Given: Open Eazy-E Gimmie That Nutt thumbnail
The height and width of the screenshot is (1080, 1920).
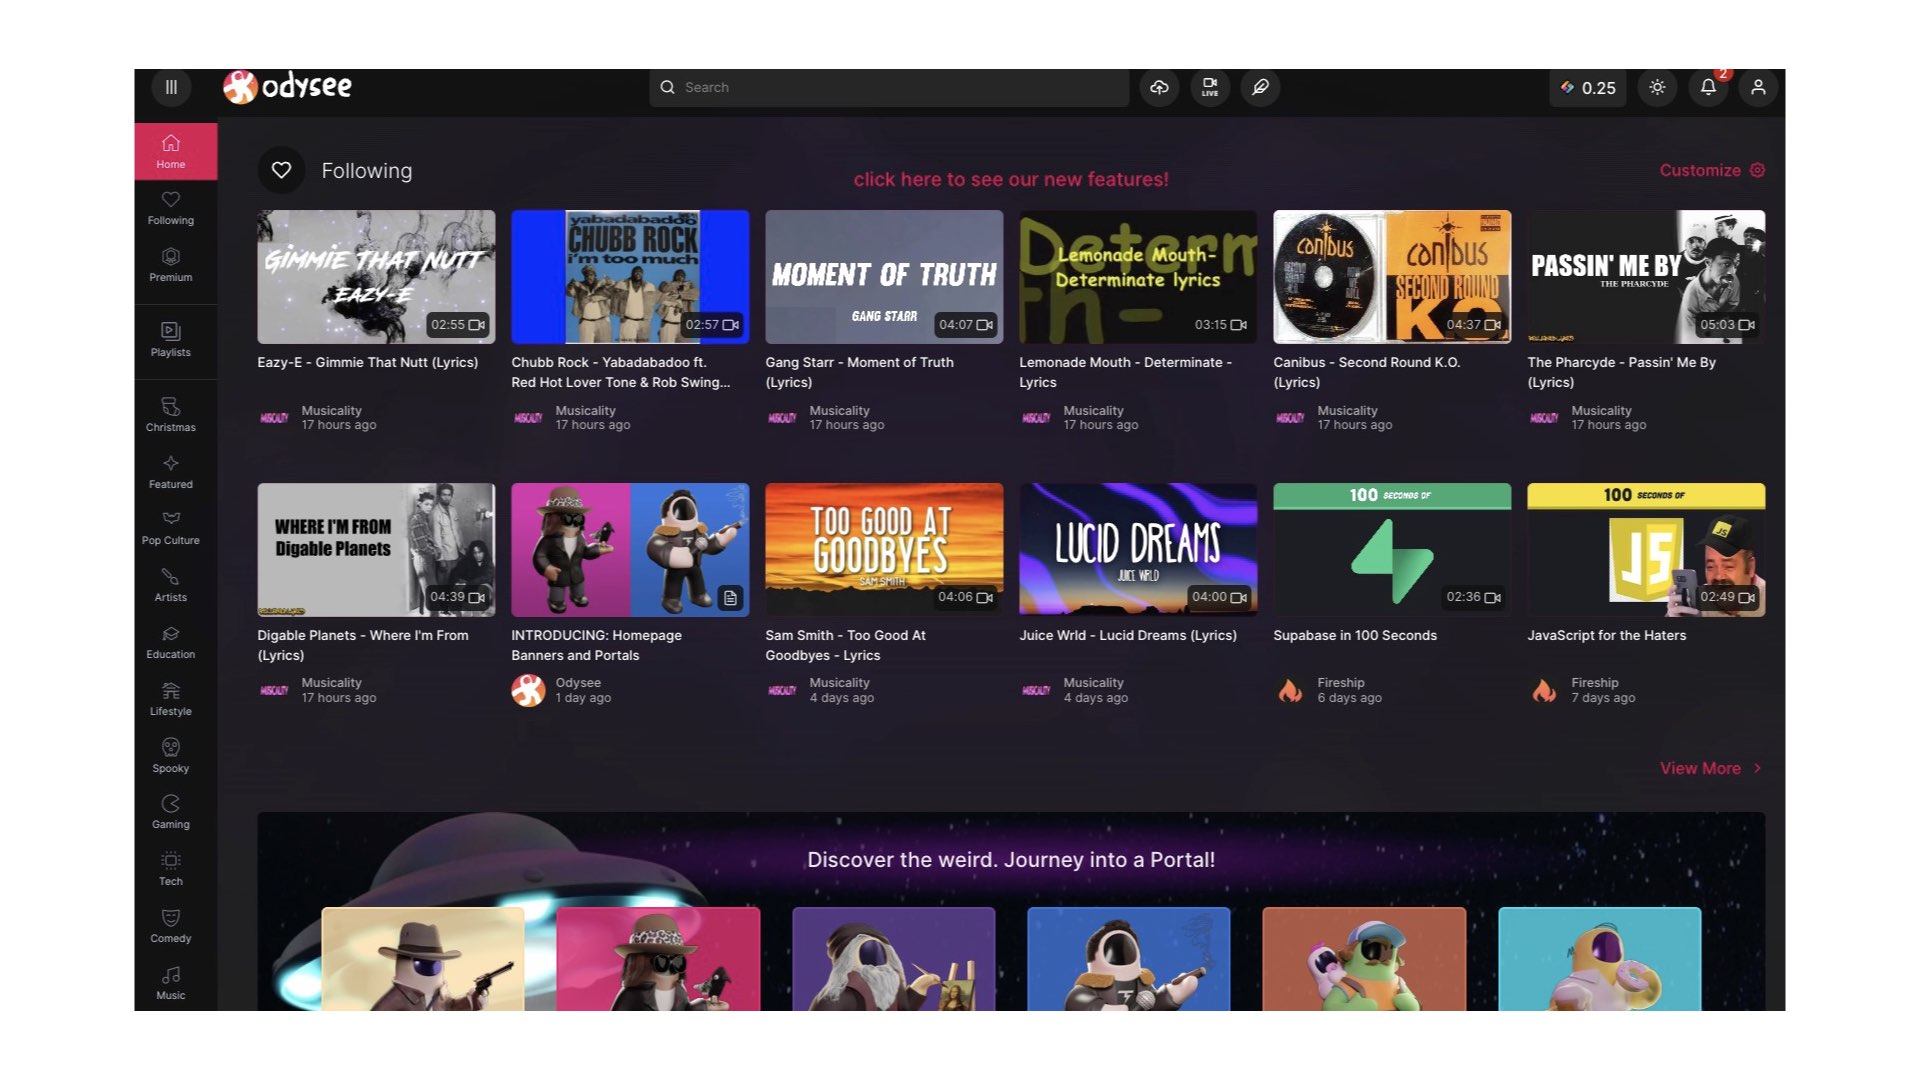Looking at the screenshot, I should click(376, 277).
